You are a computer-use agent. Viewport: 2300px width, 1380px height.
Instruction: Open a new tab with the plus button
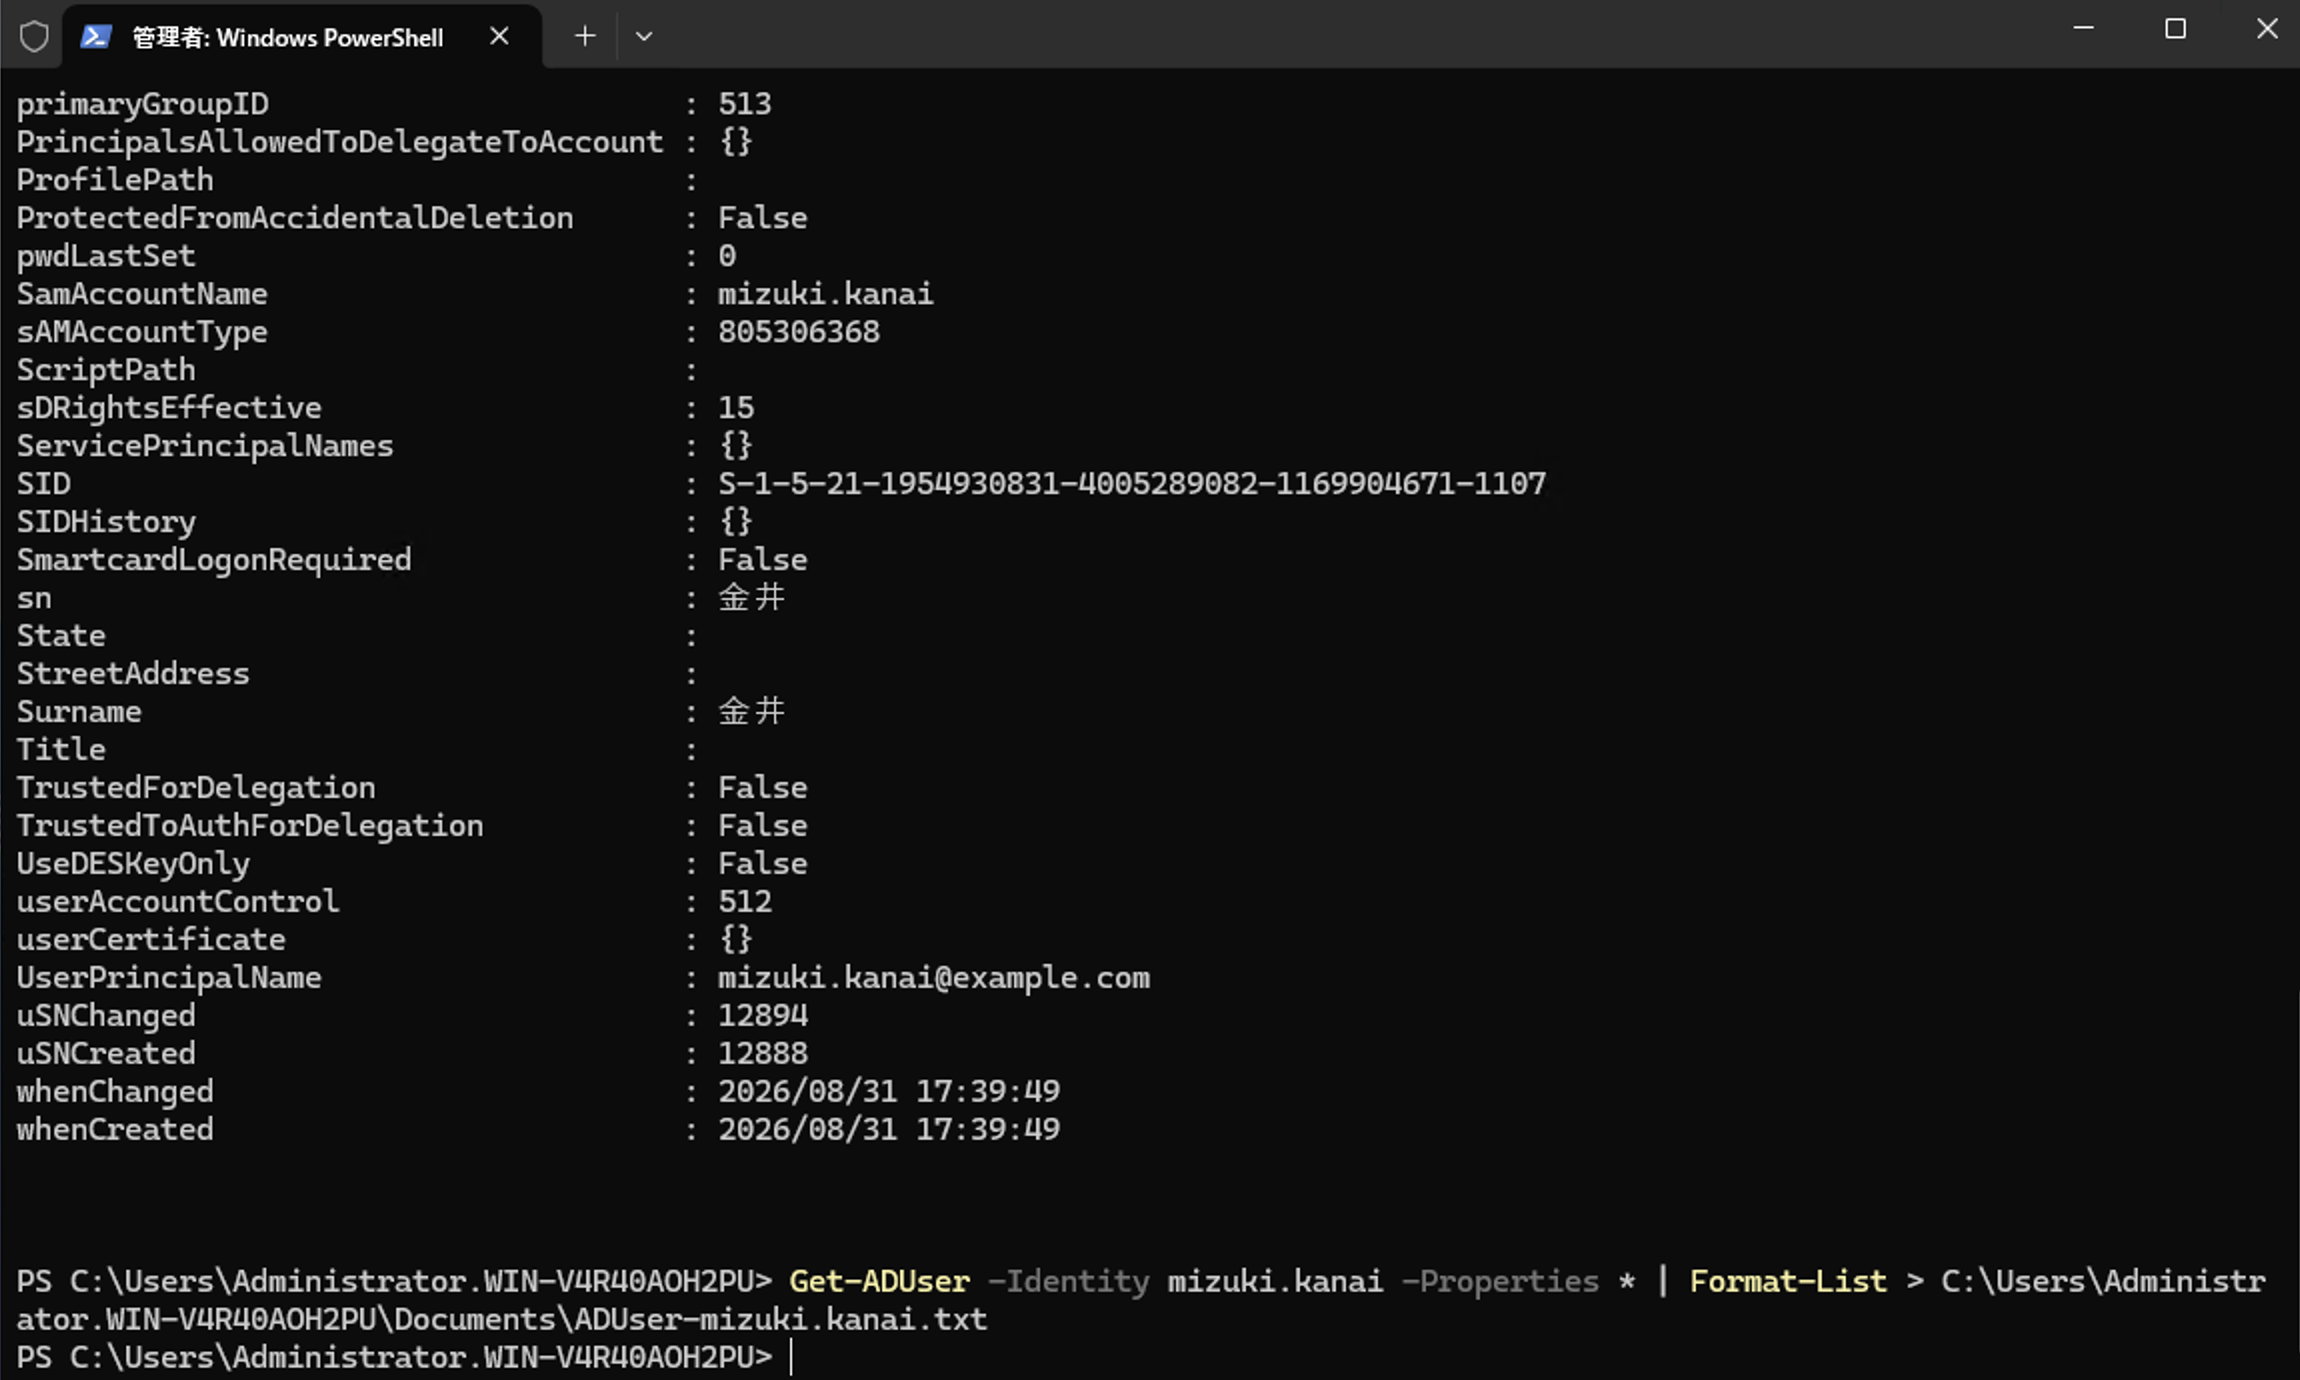pos(585,36)
